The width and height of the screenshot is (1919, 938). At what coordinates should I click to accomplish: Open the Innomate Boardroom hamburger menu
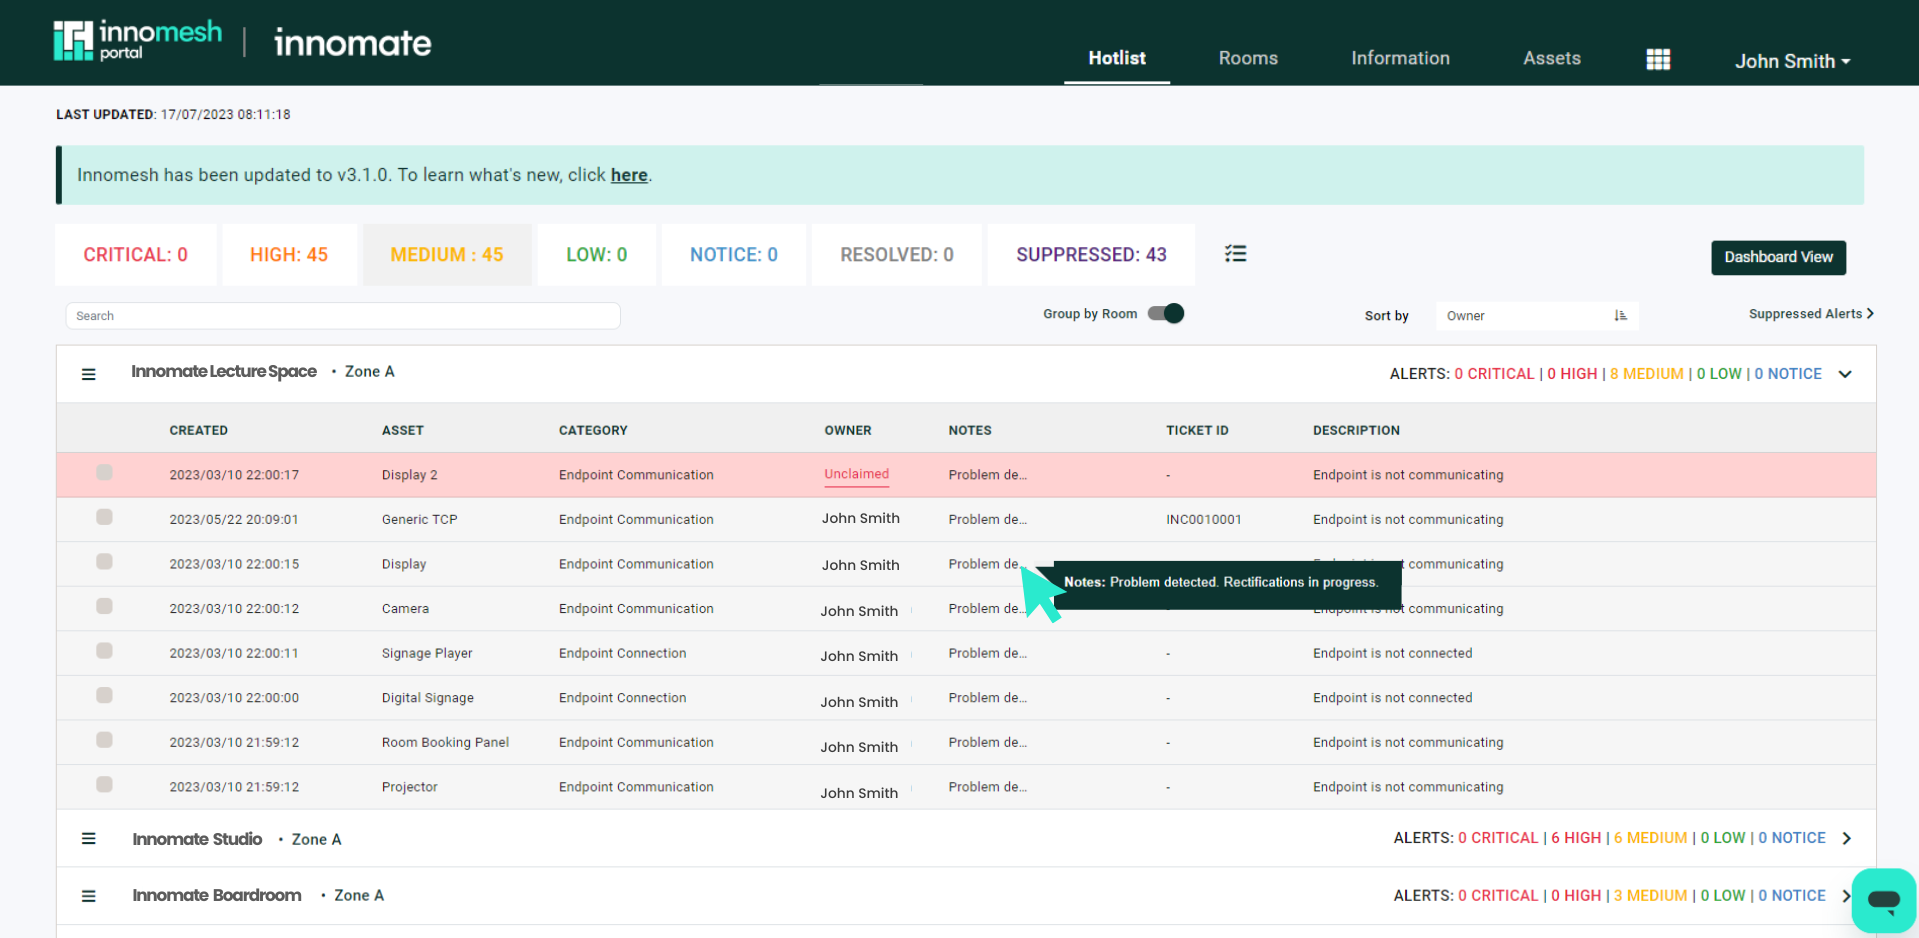89,895
